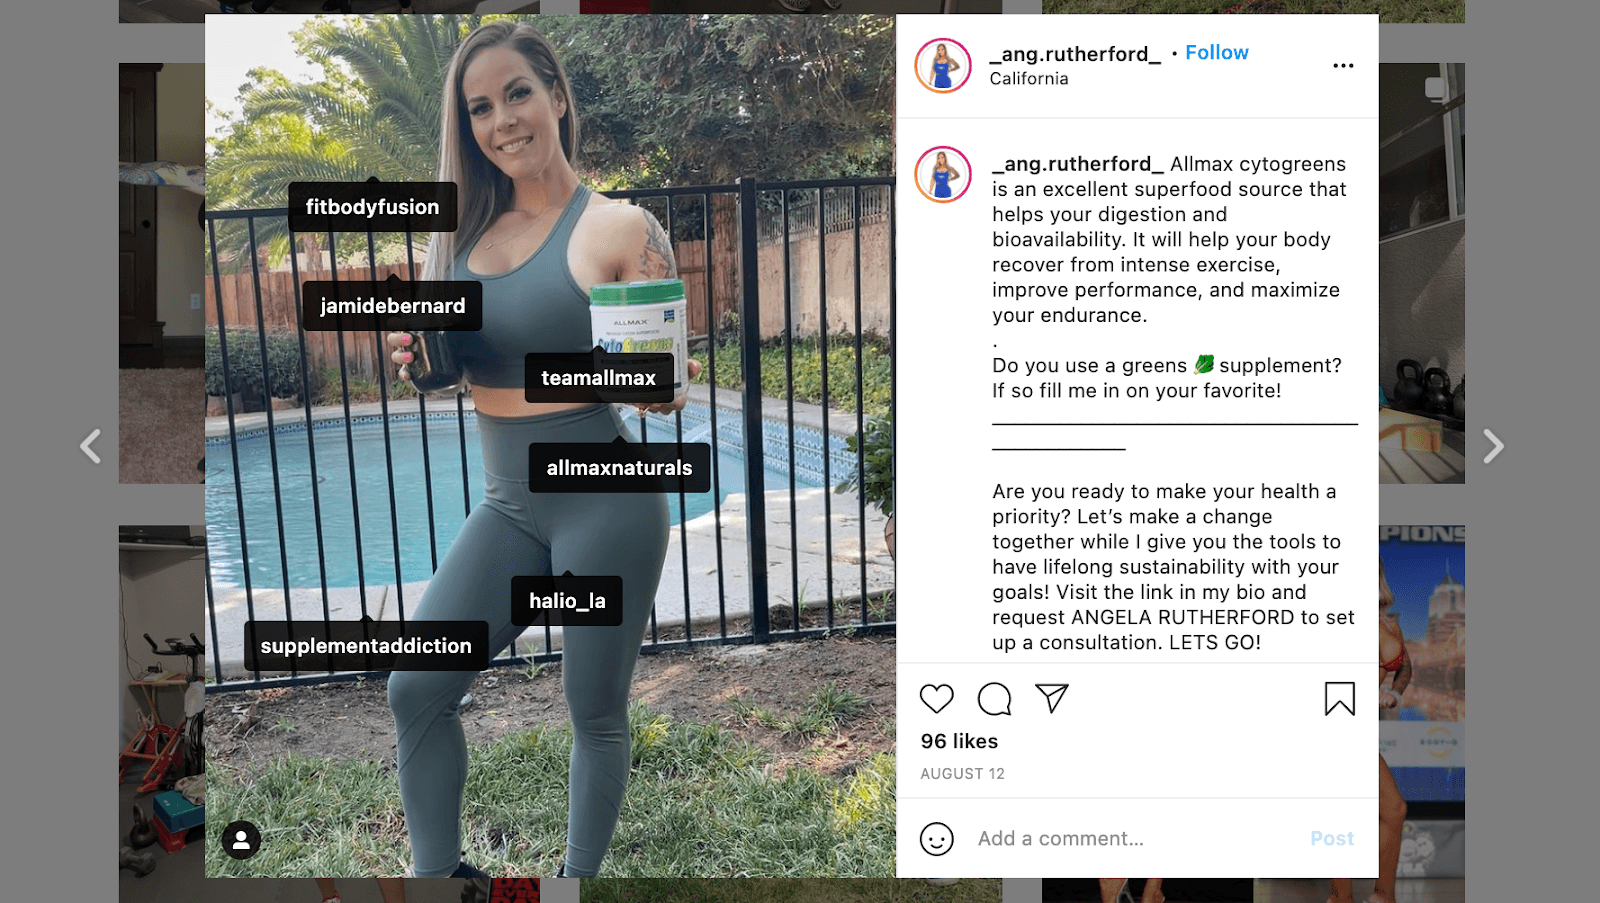Click the halio_la tag
Screen dimensions: 1600x903
567,601
